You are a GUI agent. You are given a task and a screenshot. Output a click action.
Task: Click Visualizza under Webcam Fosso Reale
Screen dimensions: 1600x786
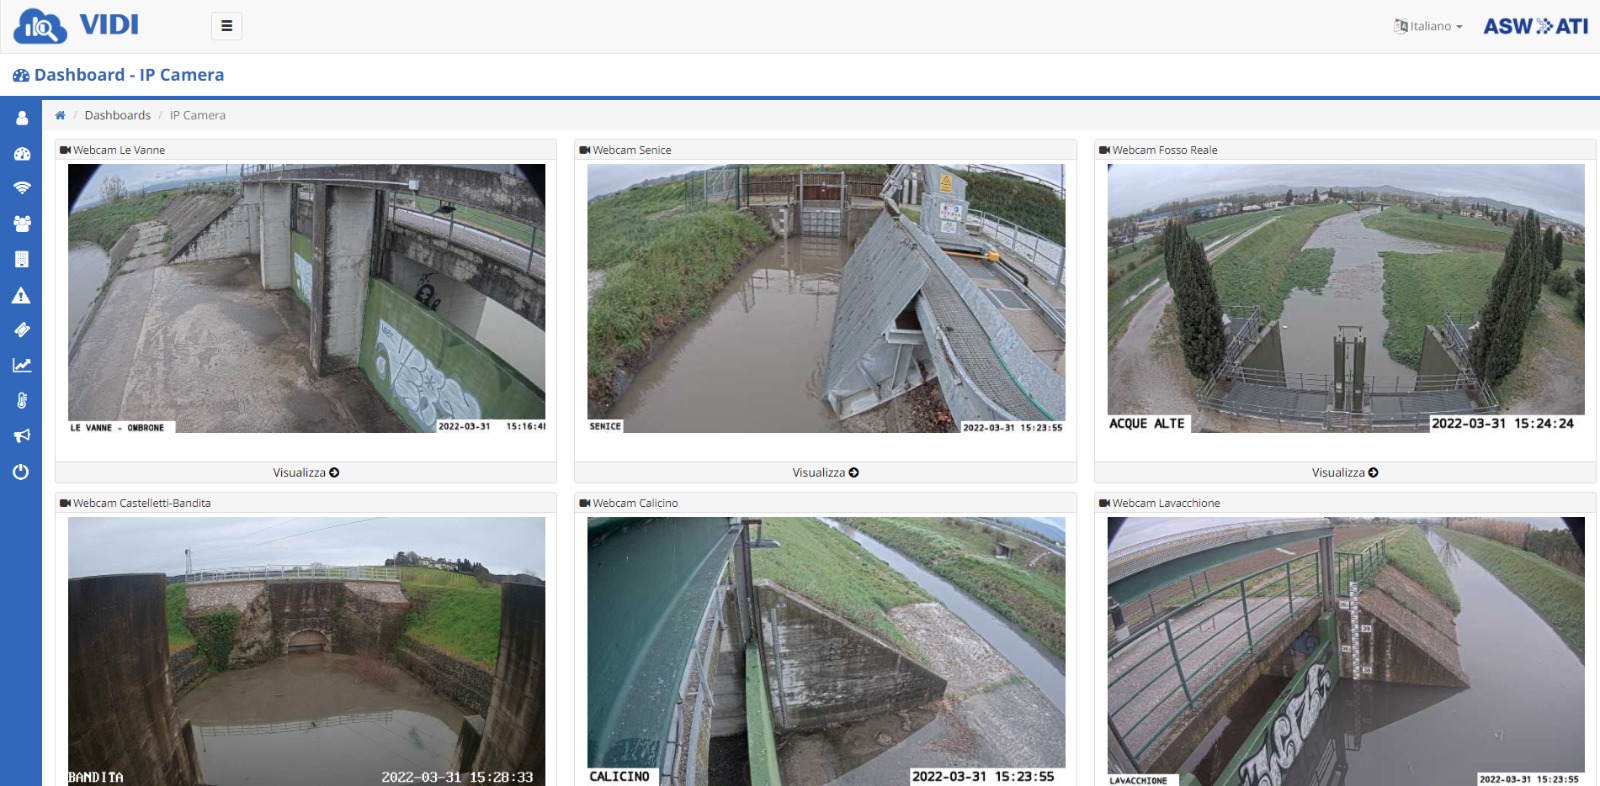1344,472
